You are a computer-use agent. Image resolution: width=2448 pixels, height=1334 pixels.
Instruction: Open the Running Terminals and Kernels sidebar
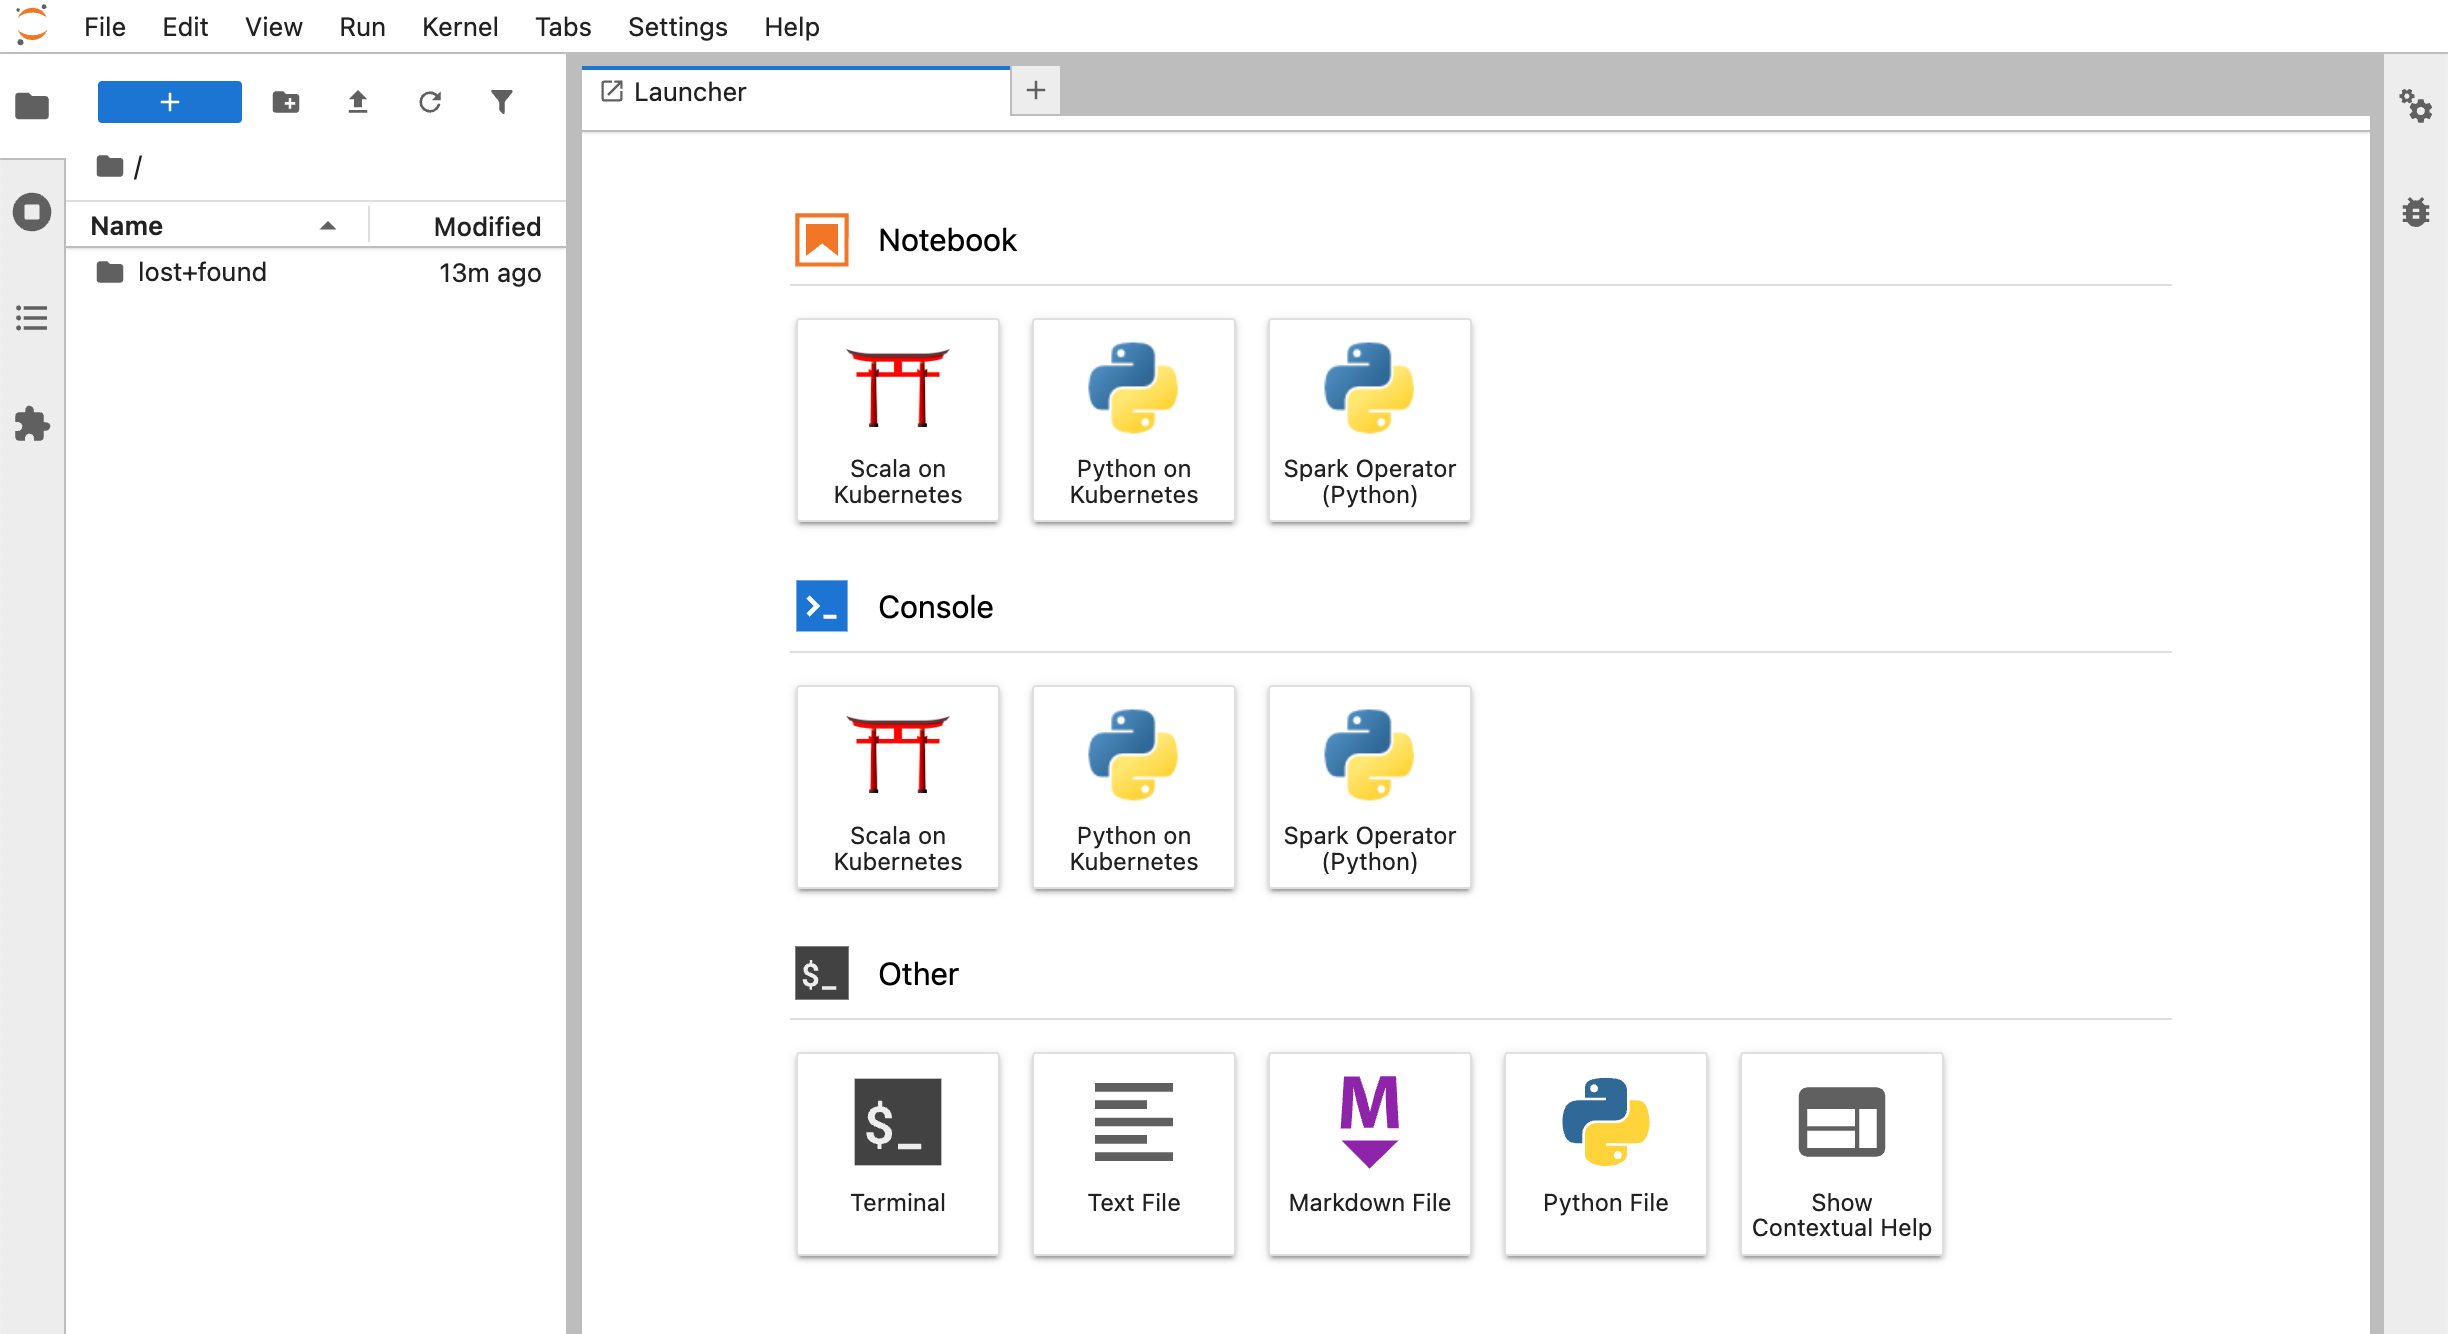point(32,212)
